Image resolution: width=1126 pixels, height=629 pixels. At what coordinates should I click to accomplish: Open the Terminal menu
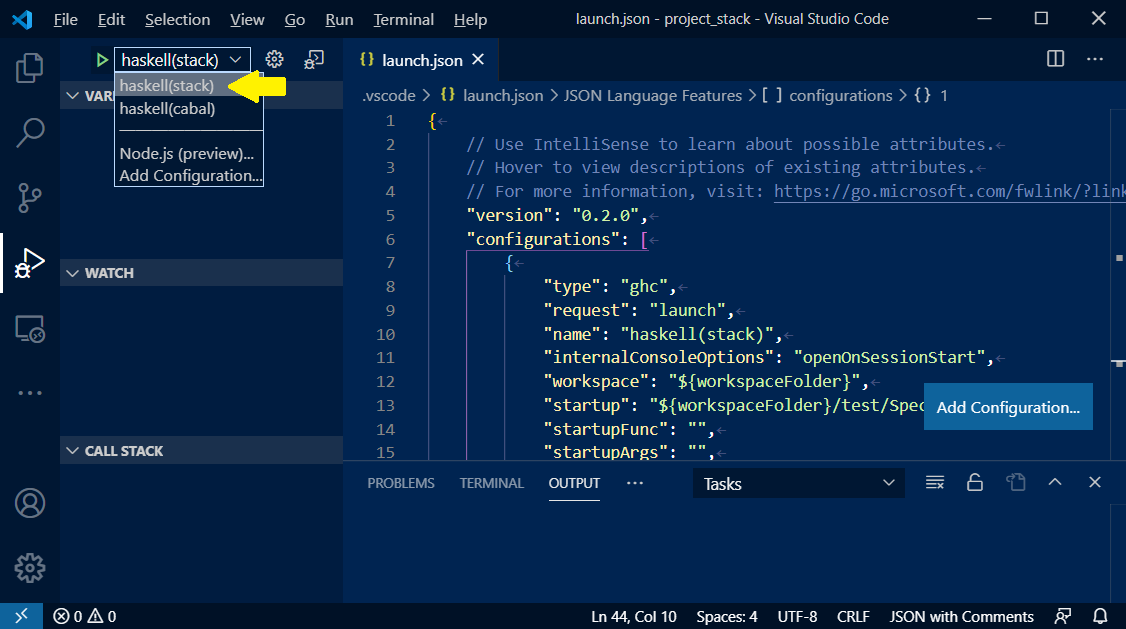point(404,19)
